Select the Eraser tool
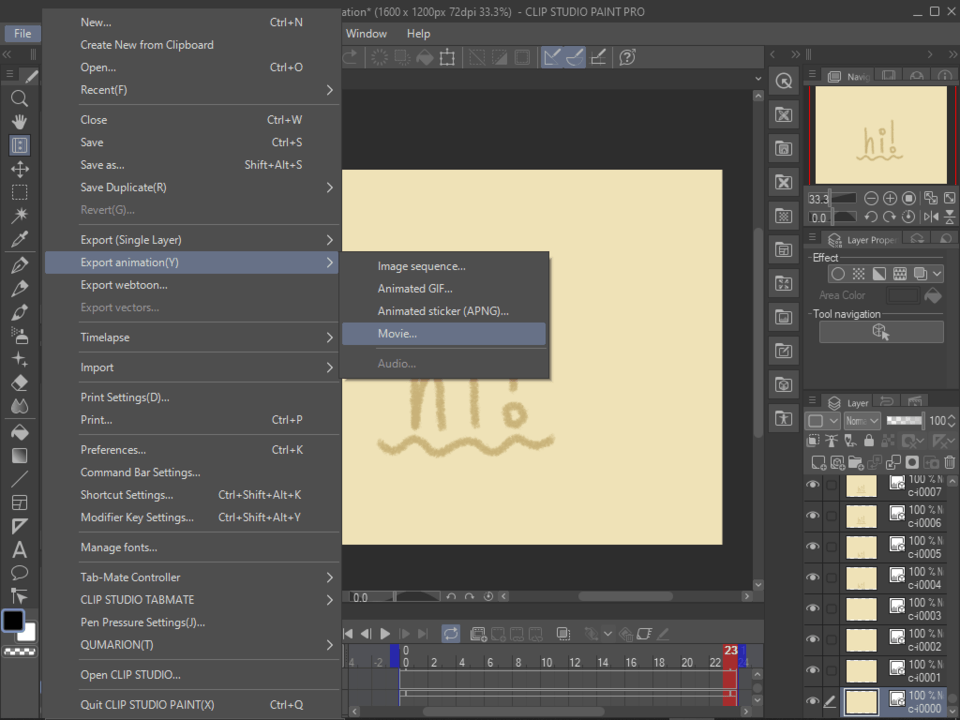Screen dimensions: 960x720 [x=19, y=382]
